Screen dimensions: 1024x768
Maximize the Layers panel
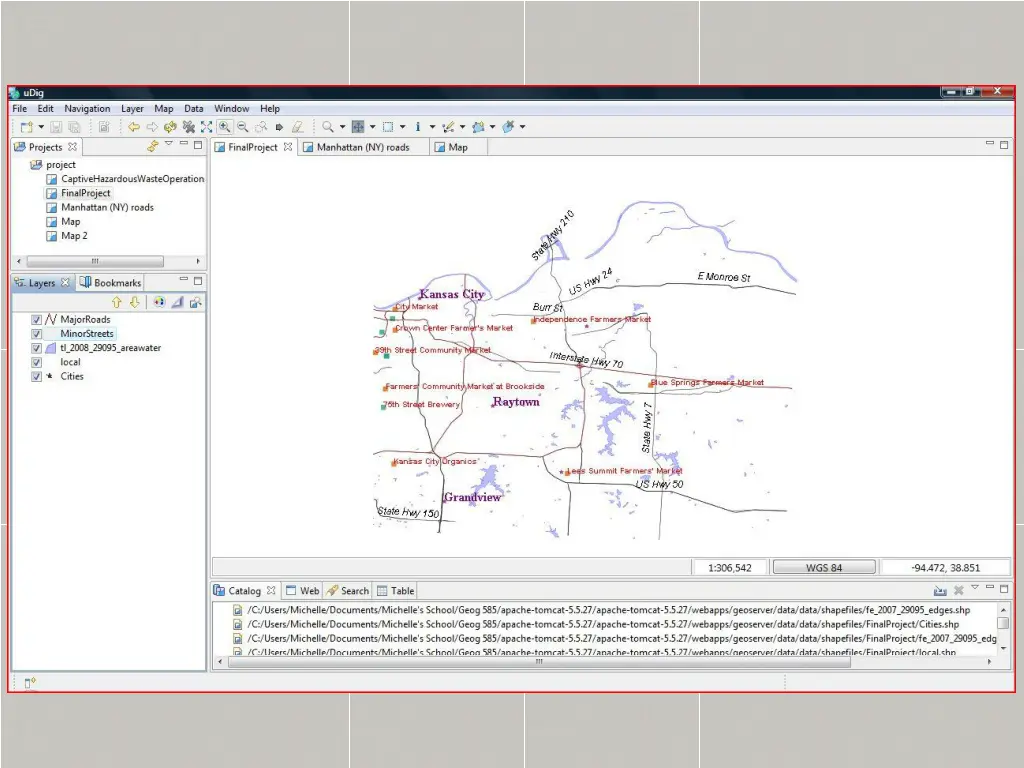(x=198, y=281)
